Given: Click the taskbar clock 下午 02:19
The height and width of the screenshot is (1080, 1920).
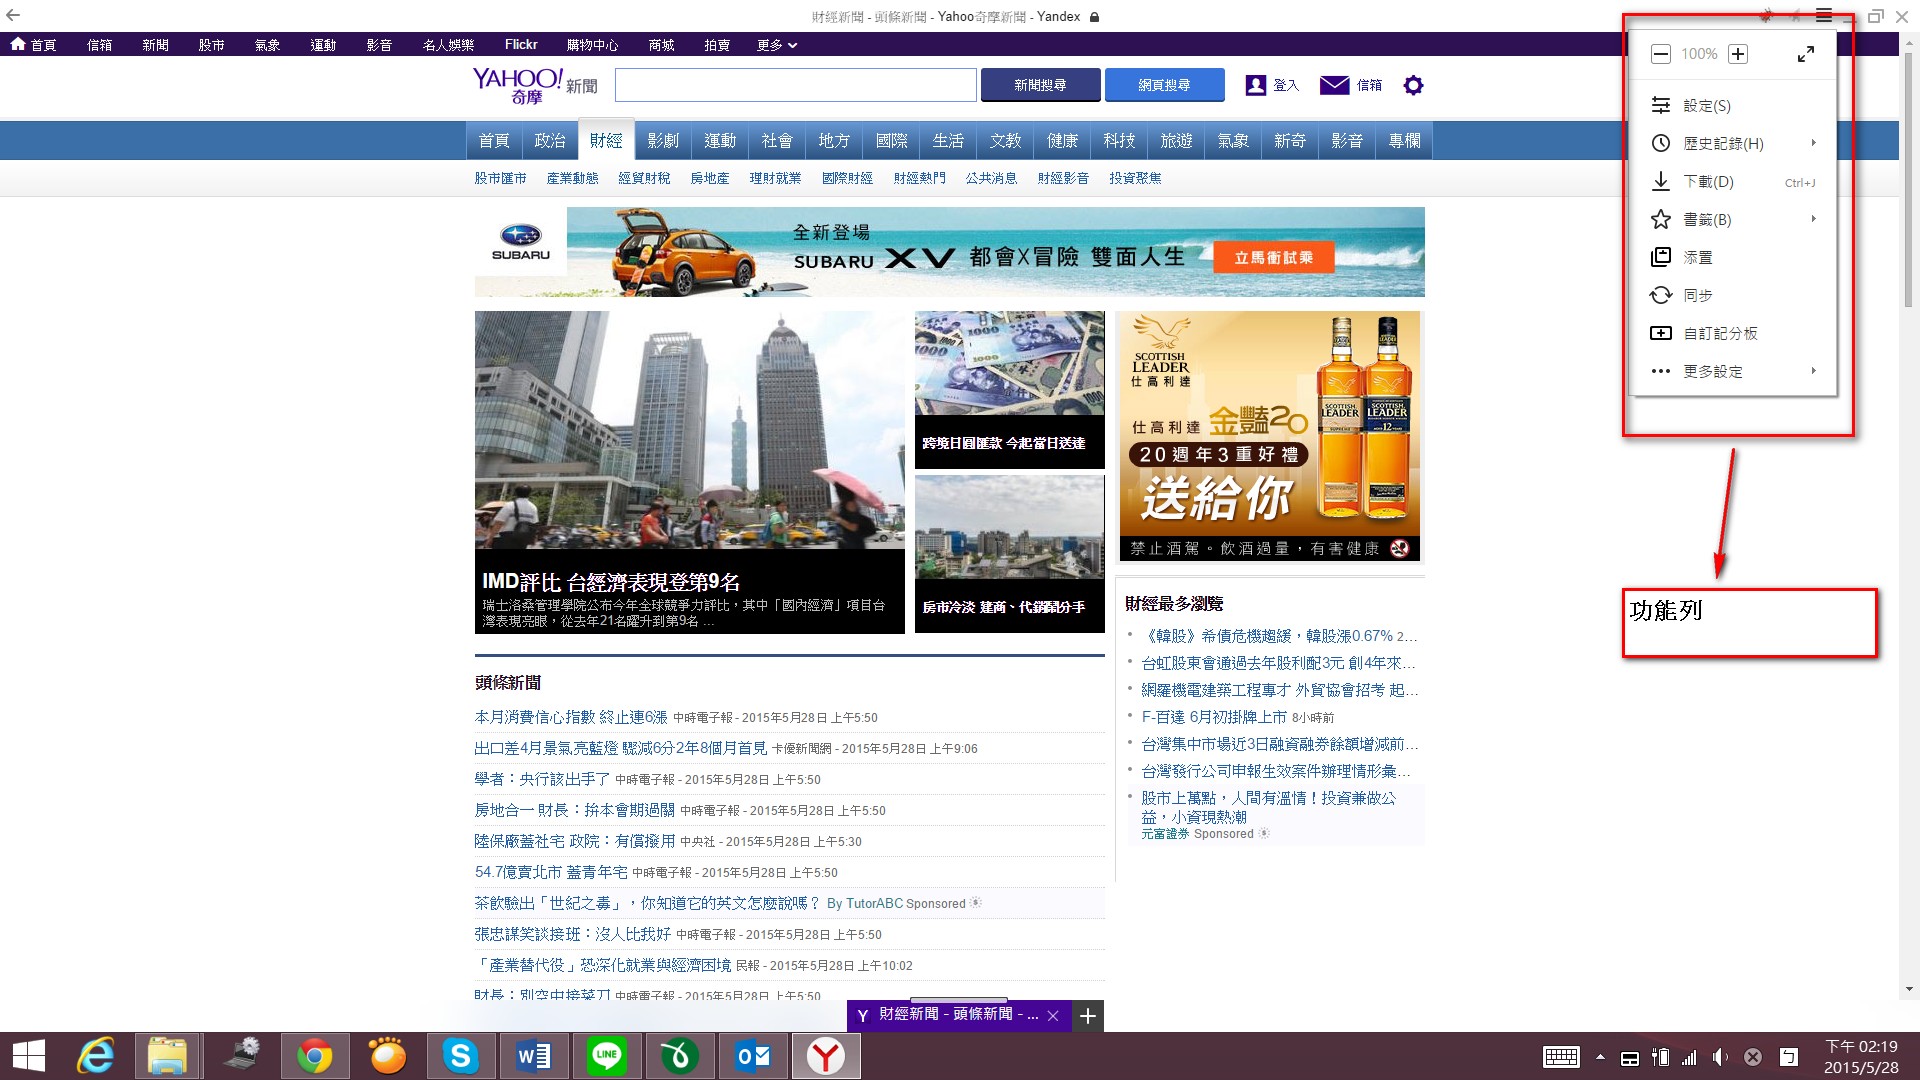Looking at the screenshot, I should (x=1860, y=1046).
